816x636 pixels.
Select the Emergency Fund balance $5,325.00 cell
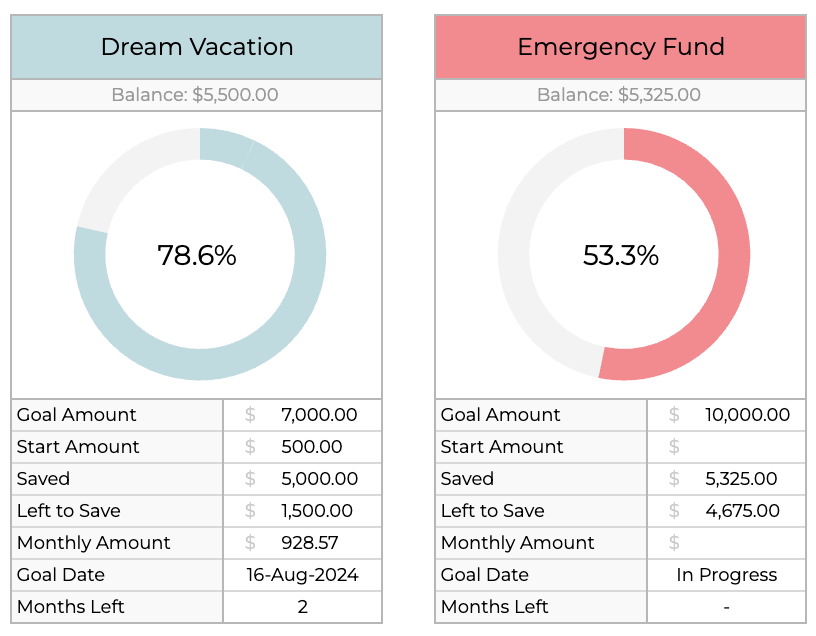620,95
